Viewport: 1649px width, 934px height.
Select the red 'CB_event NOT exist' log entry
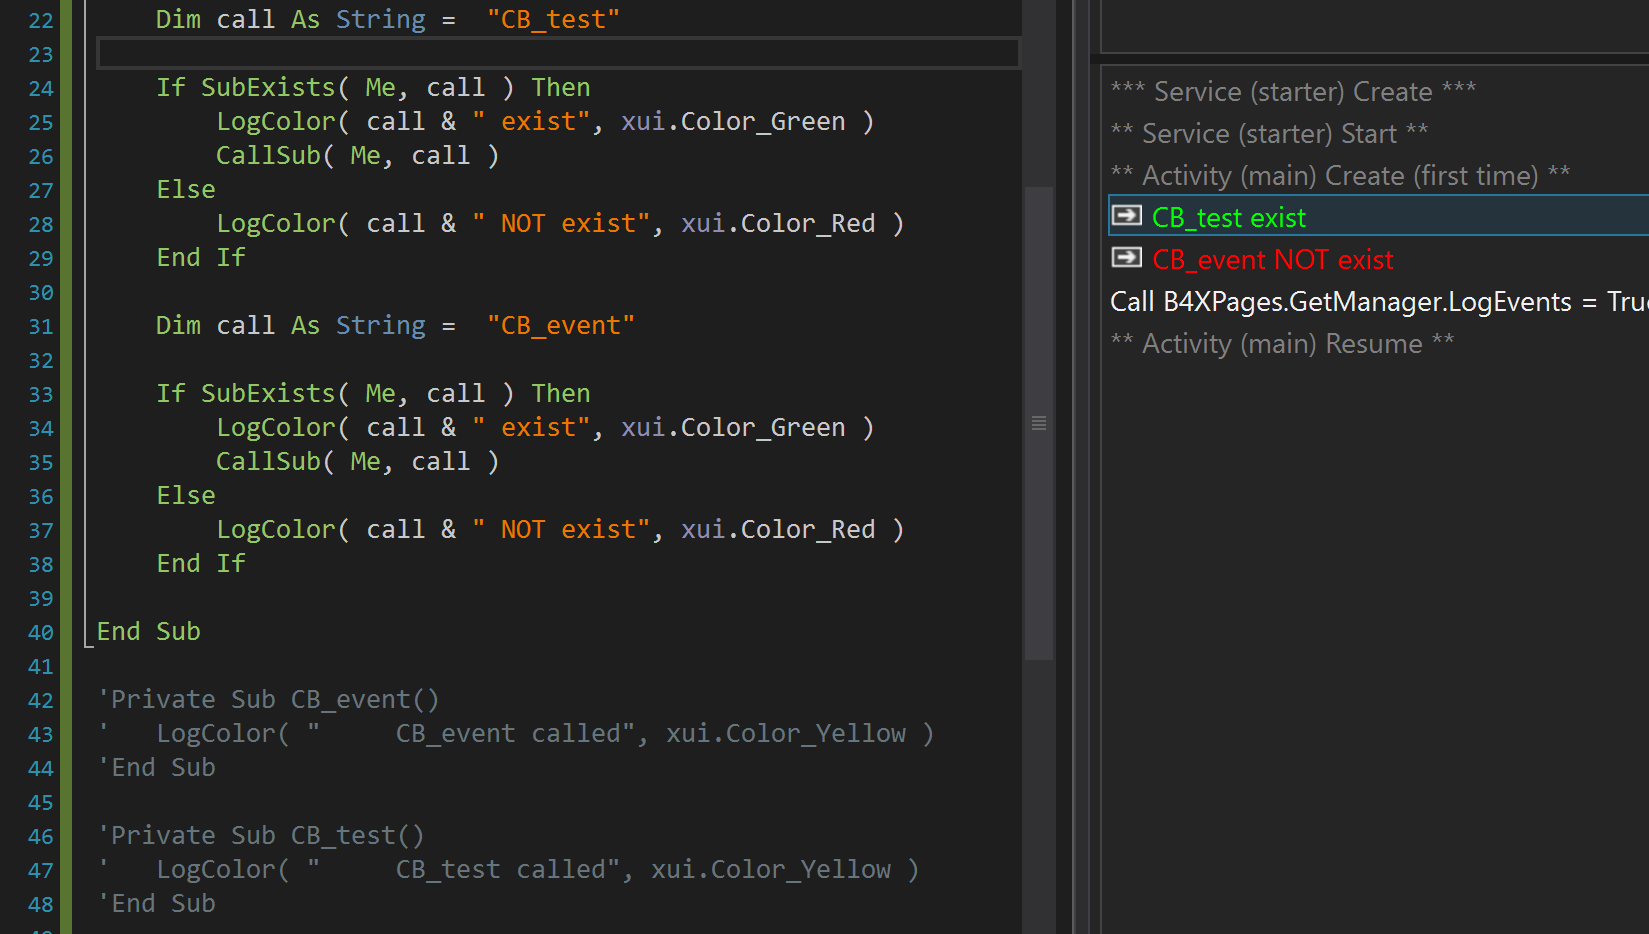pos(1272,259)
